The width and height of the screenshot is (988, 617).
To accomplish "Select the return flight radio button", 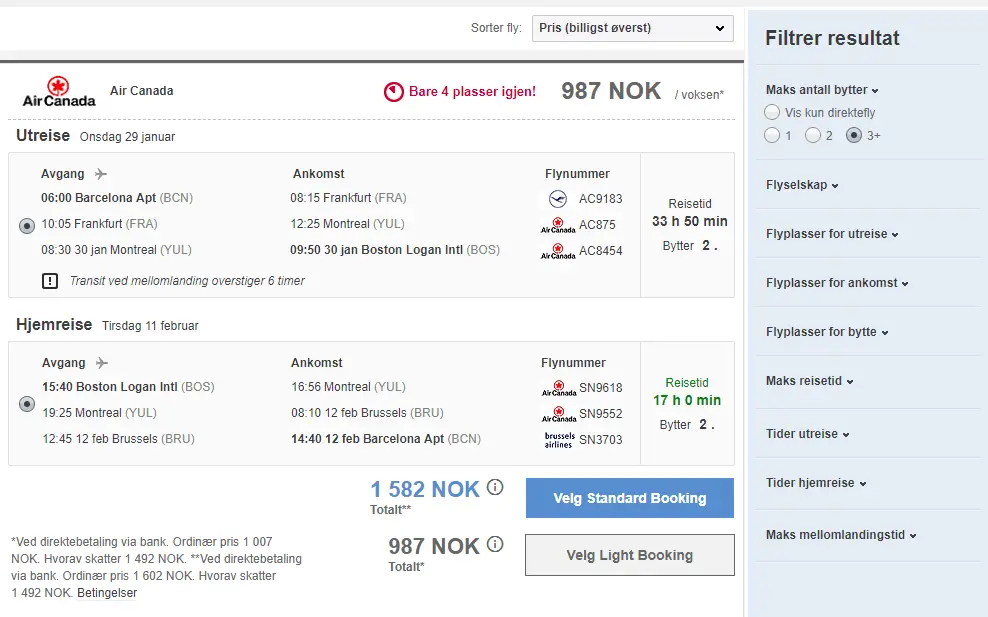I will (27, 404).
